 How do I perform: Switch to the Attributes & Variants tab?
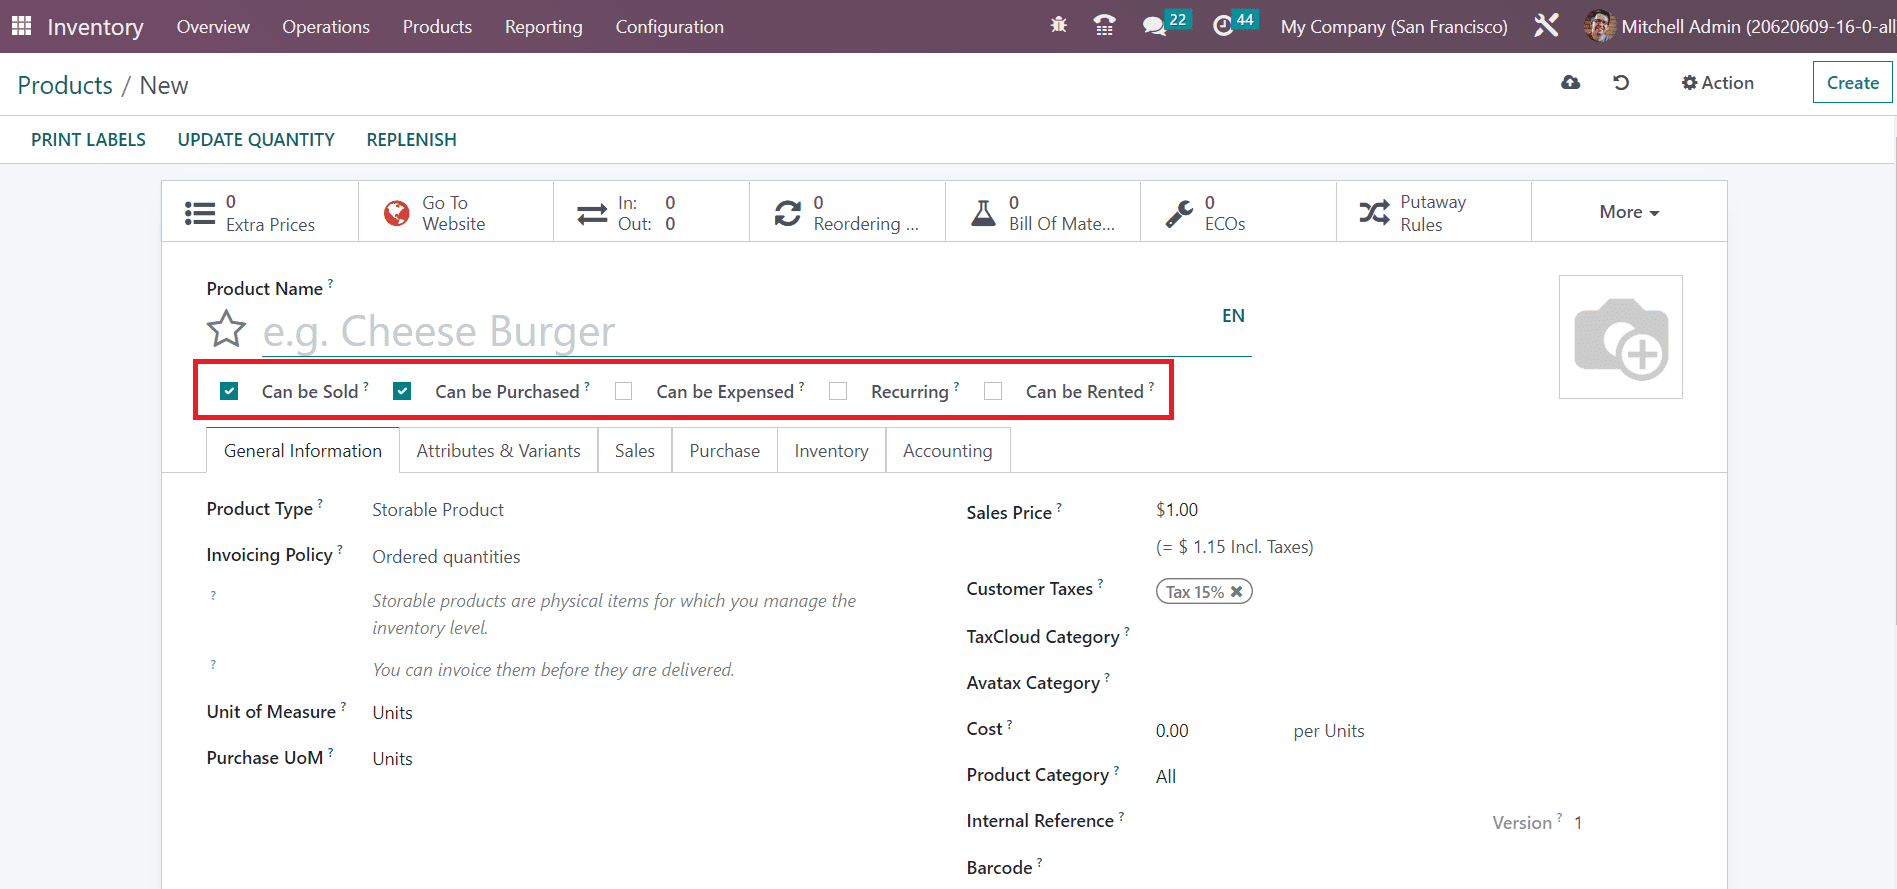pyautogui.click(x=498, y=451)
